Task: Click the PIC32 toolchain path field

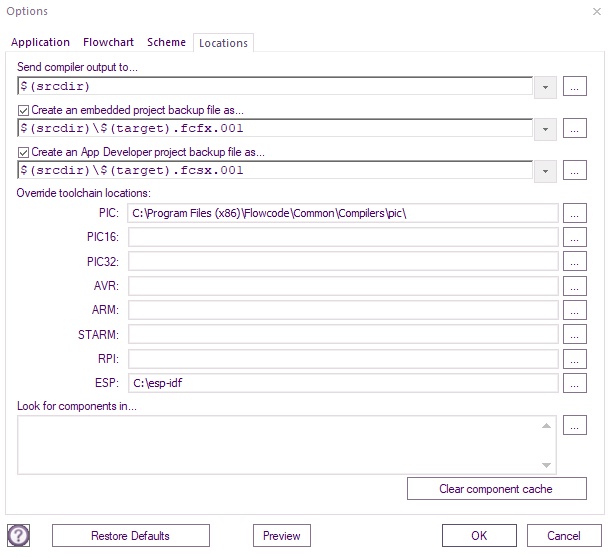Action: (342, 262)
